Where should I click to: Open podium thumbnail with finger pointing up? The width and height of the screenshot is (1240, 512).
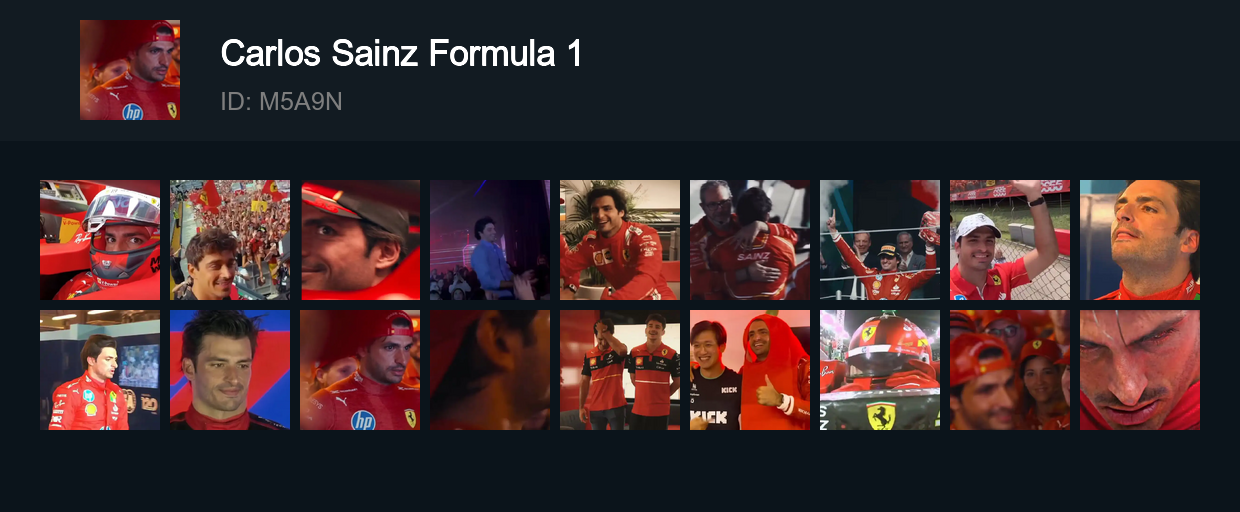coord(880,240)
